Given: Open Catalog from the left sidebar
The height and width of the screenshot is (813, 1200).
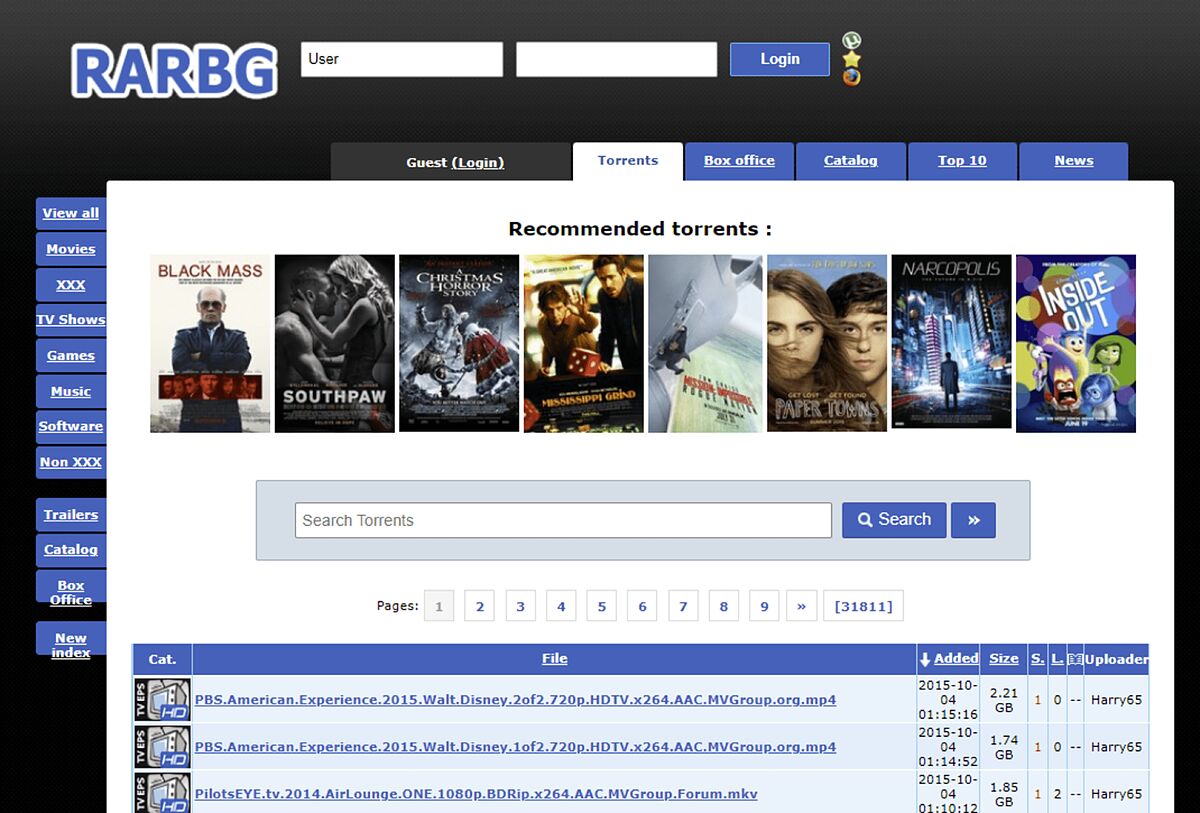Looking at the screenshot, I should 71,550.
